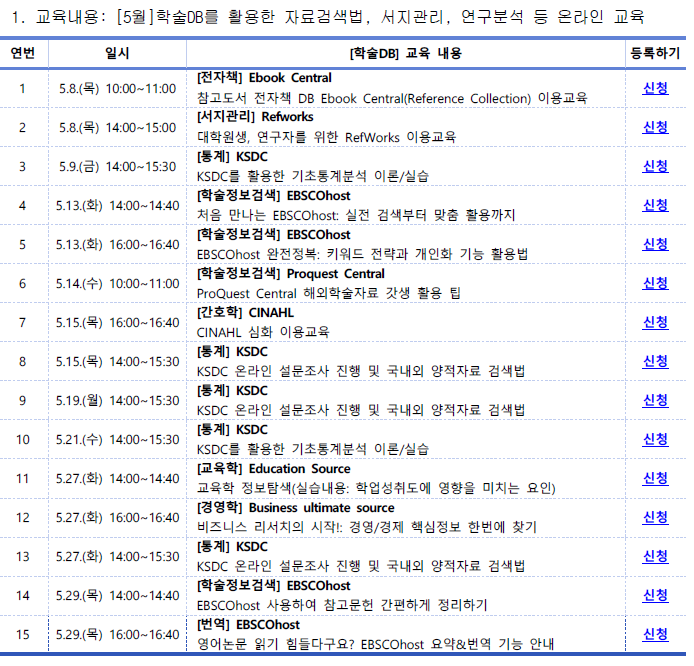
Task: Click the [학술DB] 교육 내용 header
Action: point(405,54)
